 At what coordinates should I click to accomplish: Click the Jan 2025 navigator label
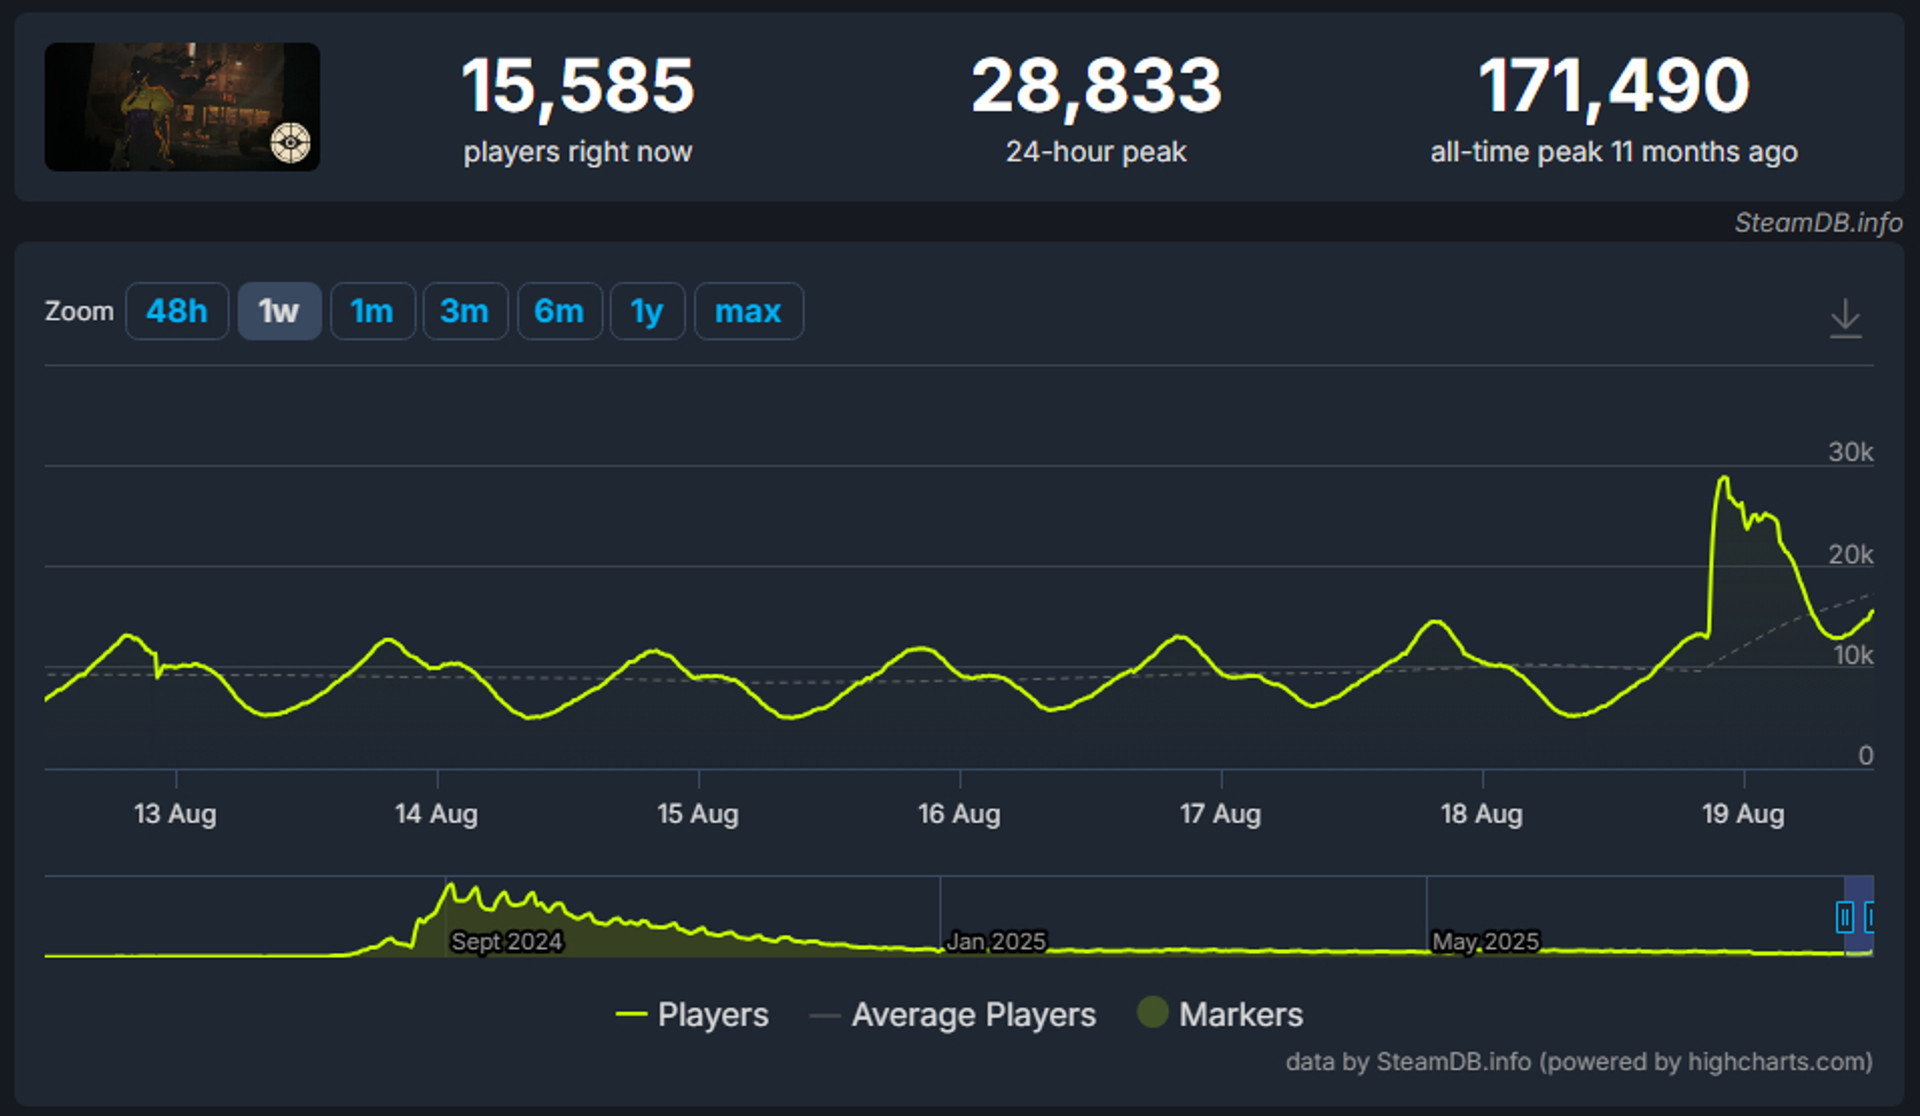(996, 941)
